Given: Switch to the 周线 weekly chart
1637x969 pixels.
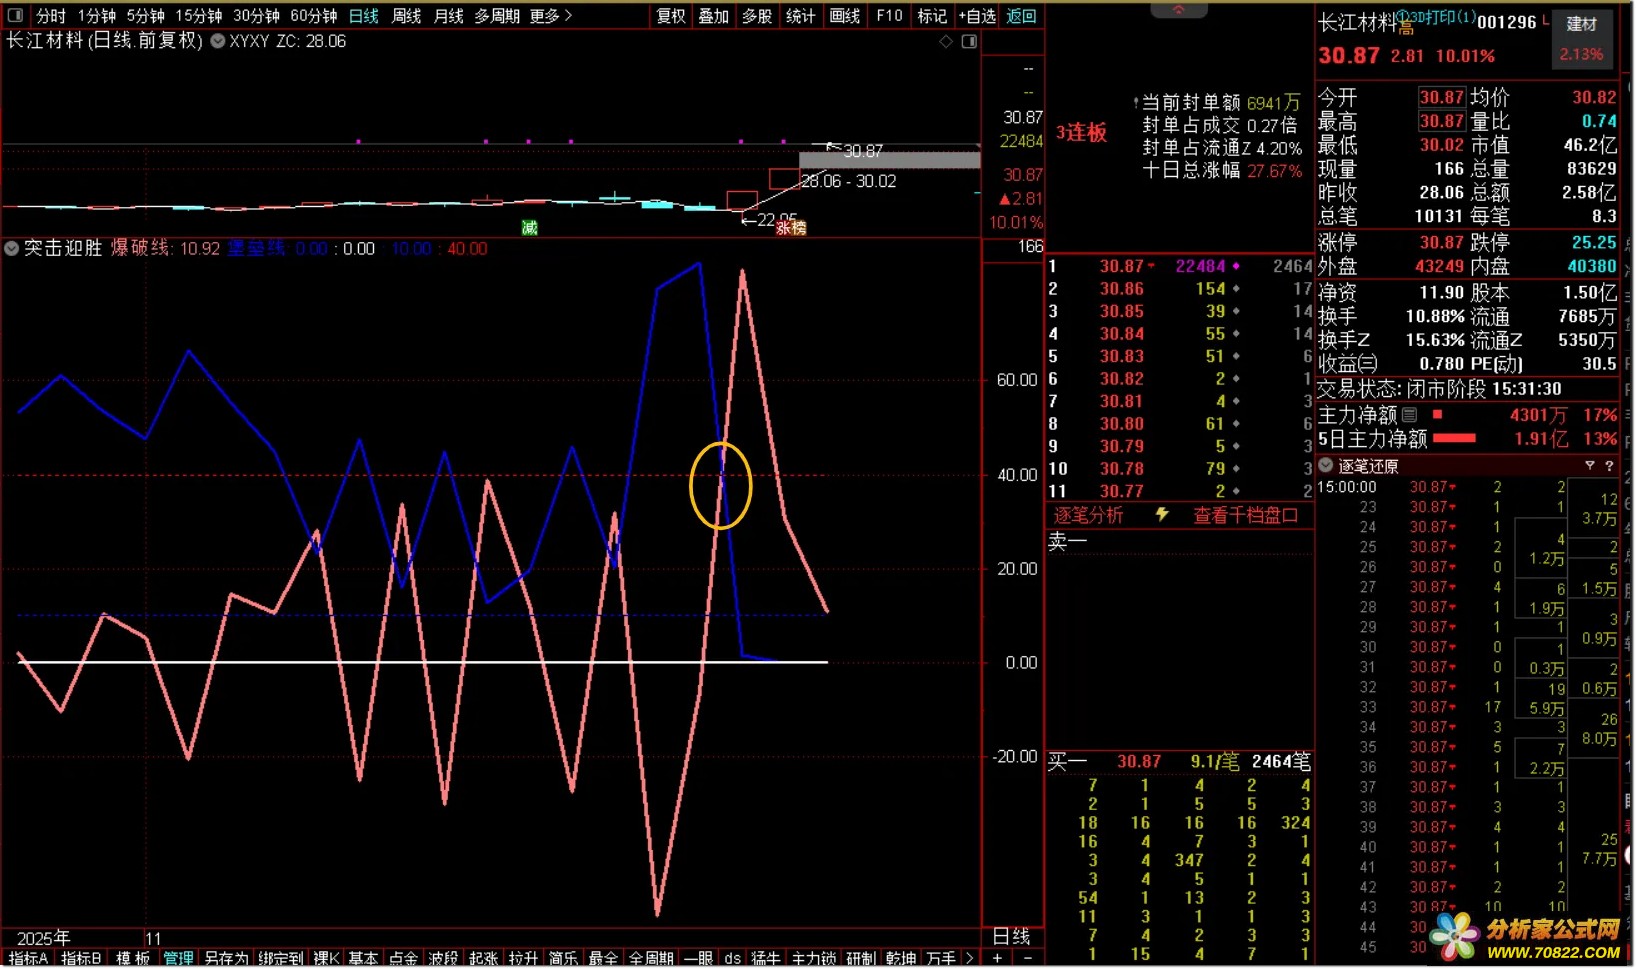Looking at the screenshot, I should click(x=406, y=16).
